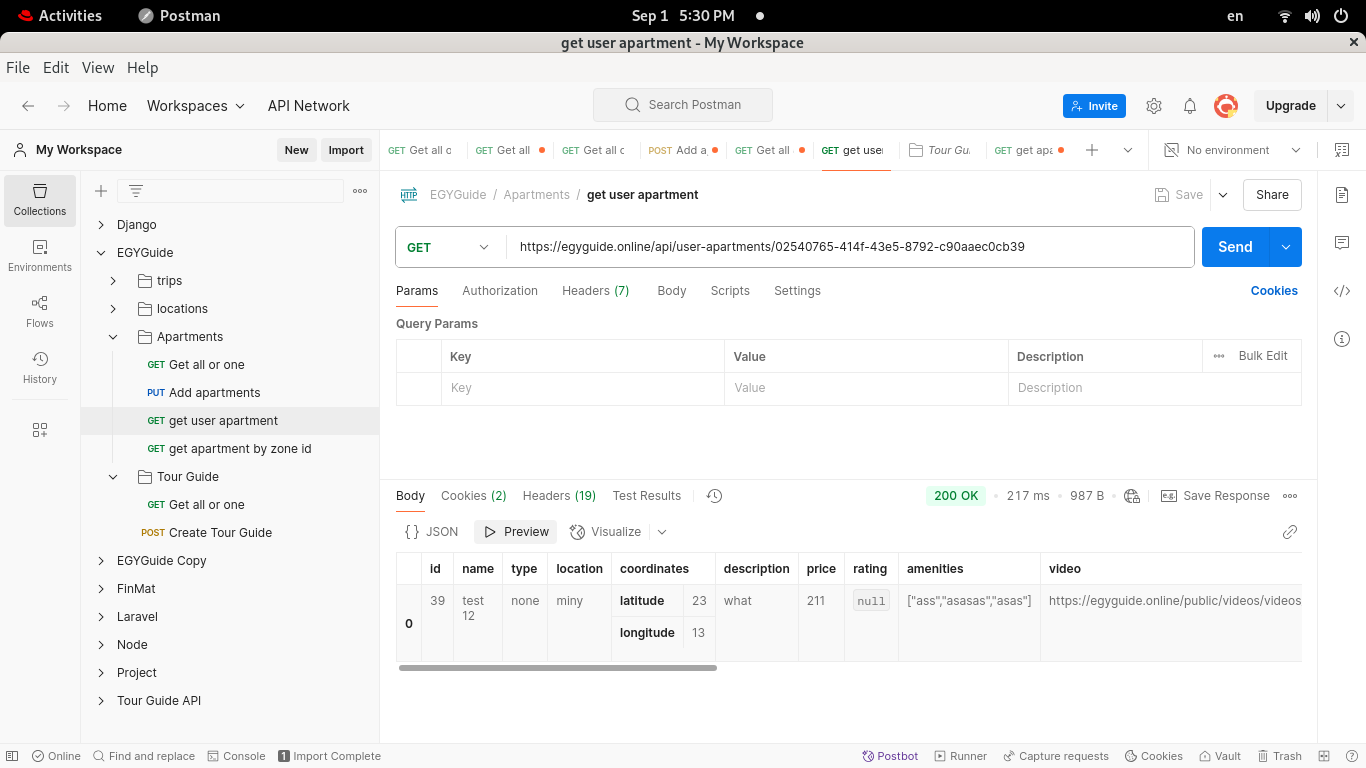The image size is (1366, 768).
Task: Open the Workspaces dropdown
Action: 195,106
